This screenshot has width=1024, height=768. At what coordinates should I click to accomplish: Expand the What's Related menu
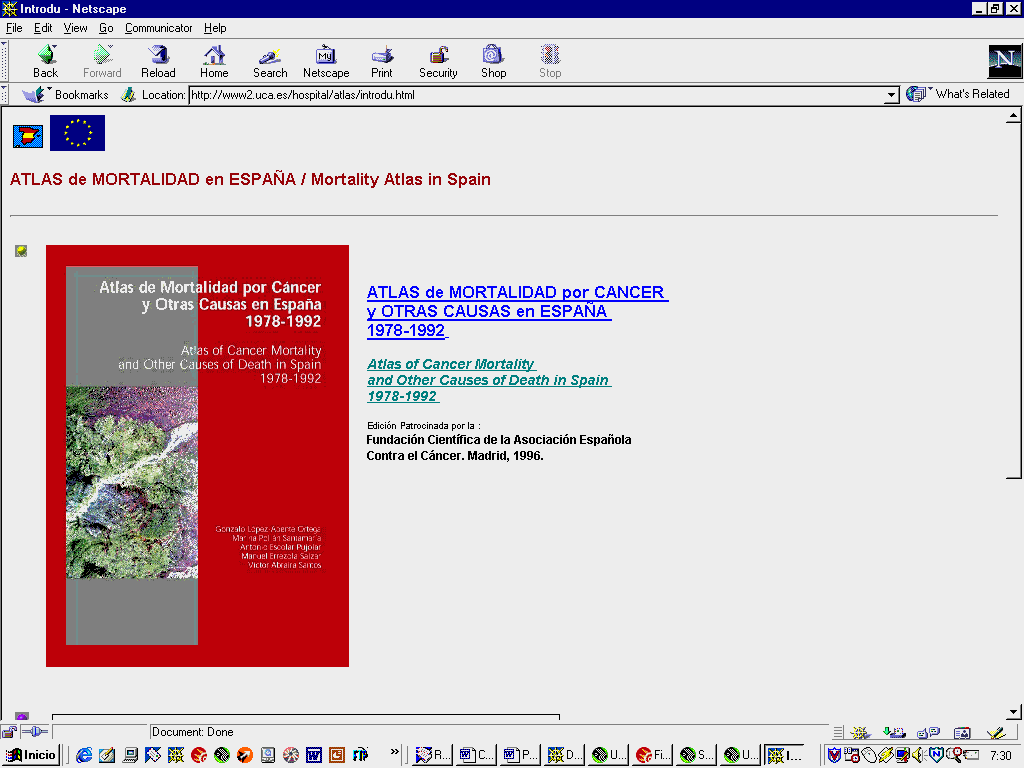coord(958,94)
